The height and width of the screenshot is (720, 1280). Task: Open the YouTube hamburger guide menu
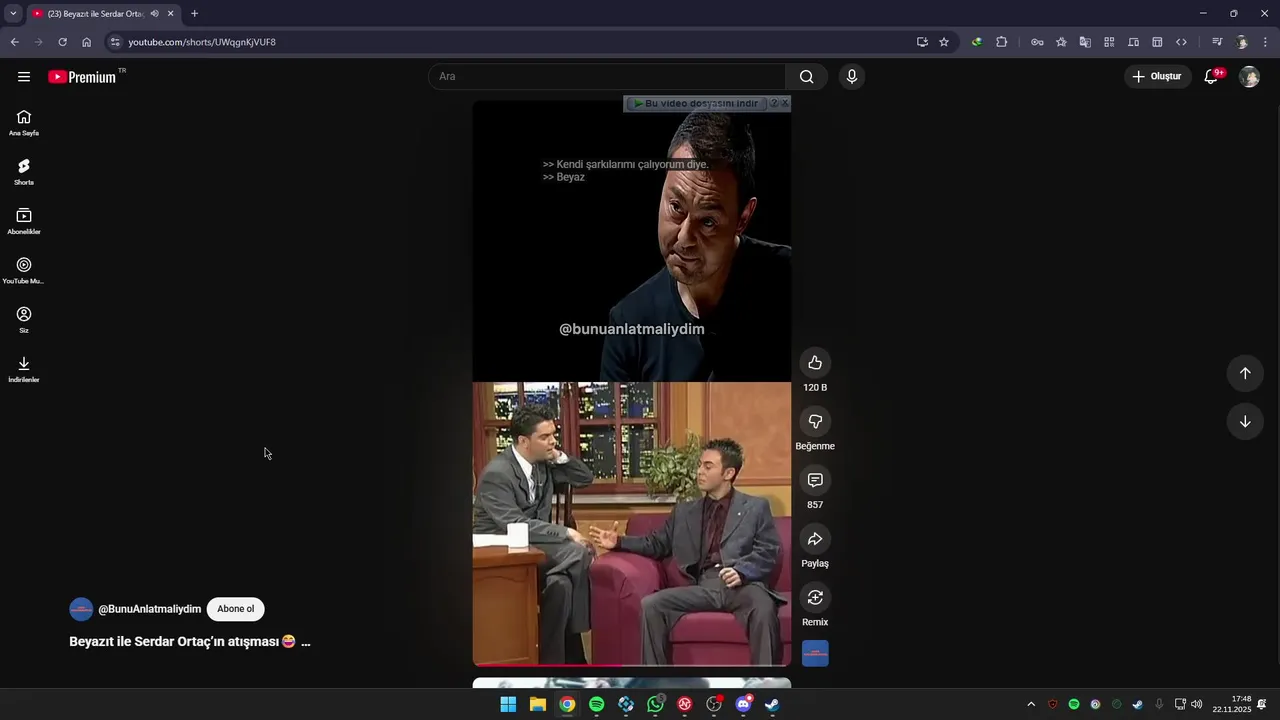point(24,77)
